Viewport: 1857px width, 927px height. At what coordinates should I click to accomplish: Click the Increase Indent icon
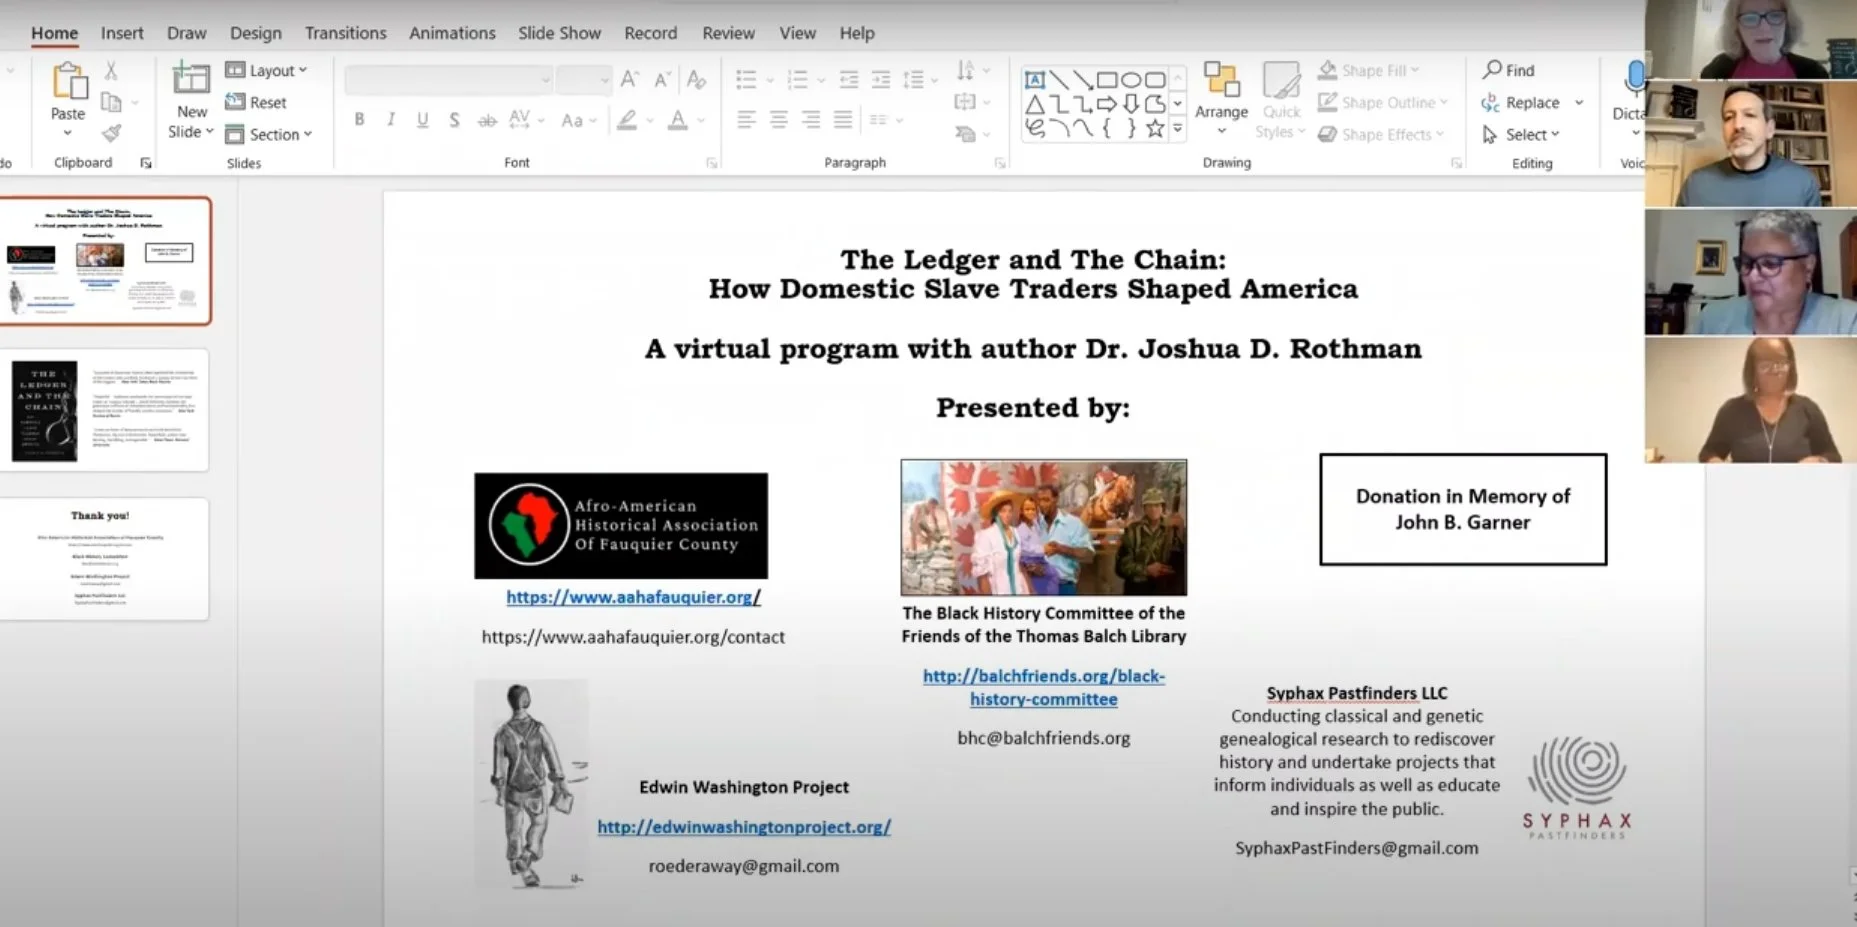click(x=881, y=79)
